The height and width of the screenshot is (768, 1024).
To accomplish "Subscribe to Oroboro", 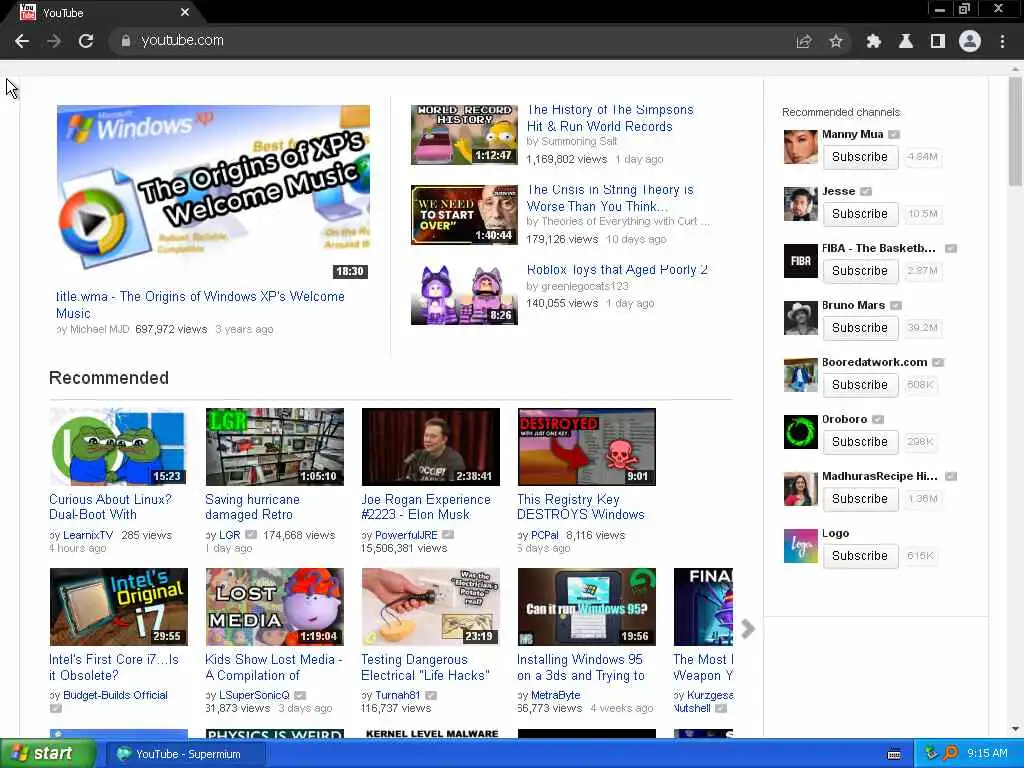I will tap(860, 441).
